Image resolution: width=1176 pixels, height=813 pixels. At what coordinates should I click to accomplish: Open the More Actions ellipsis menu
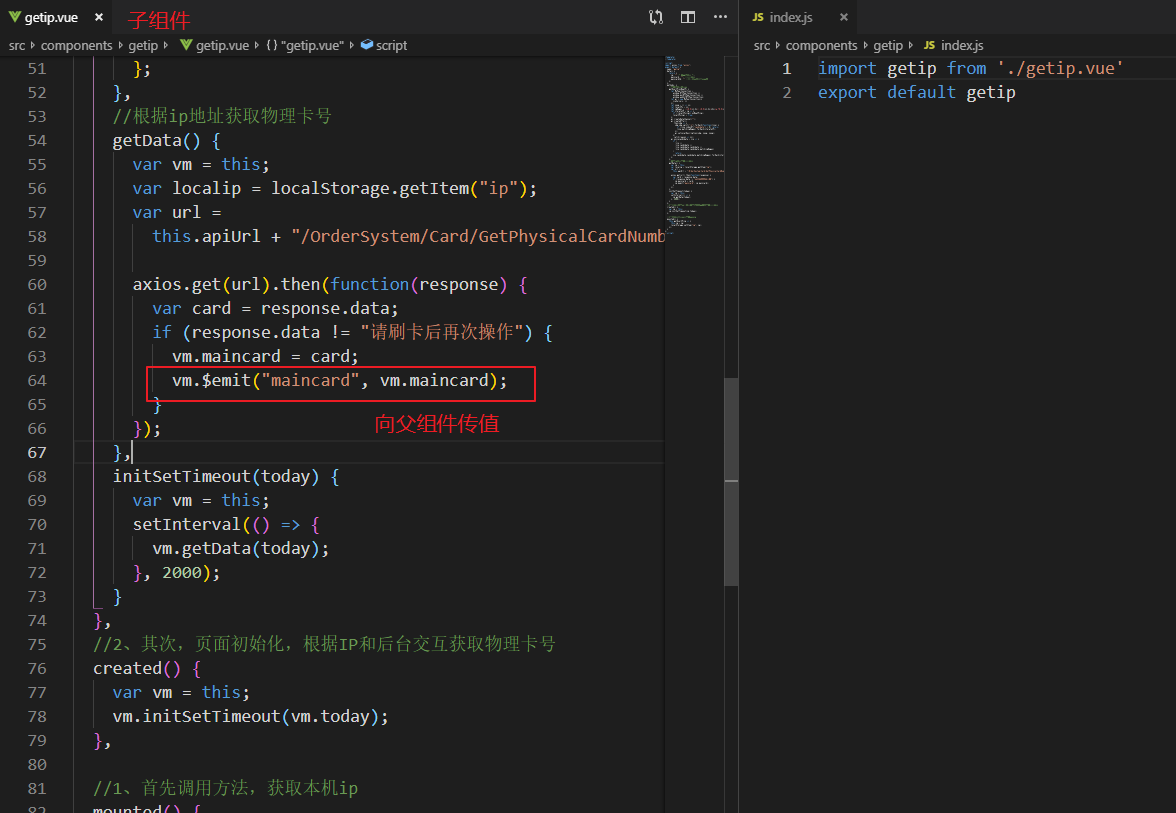pos(720,17)
